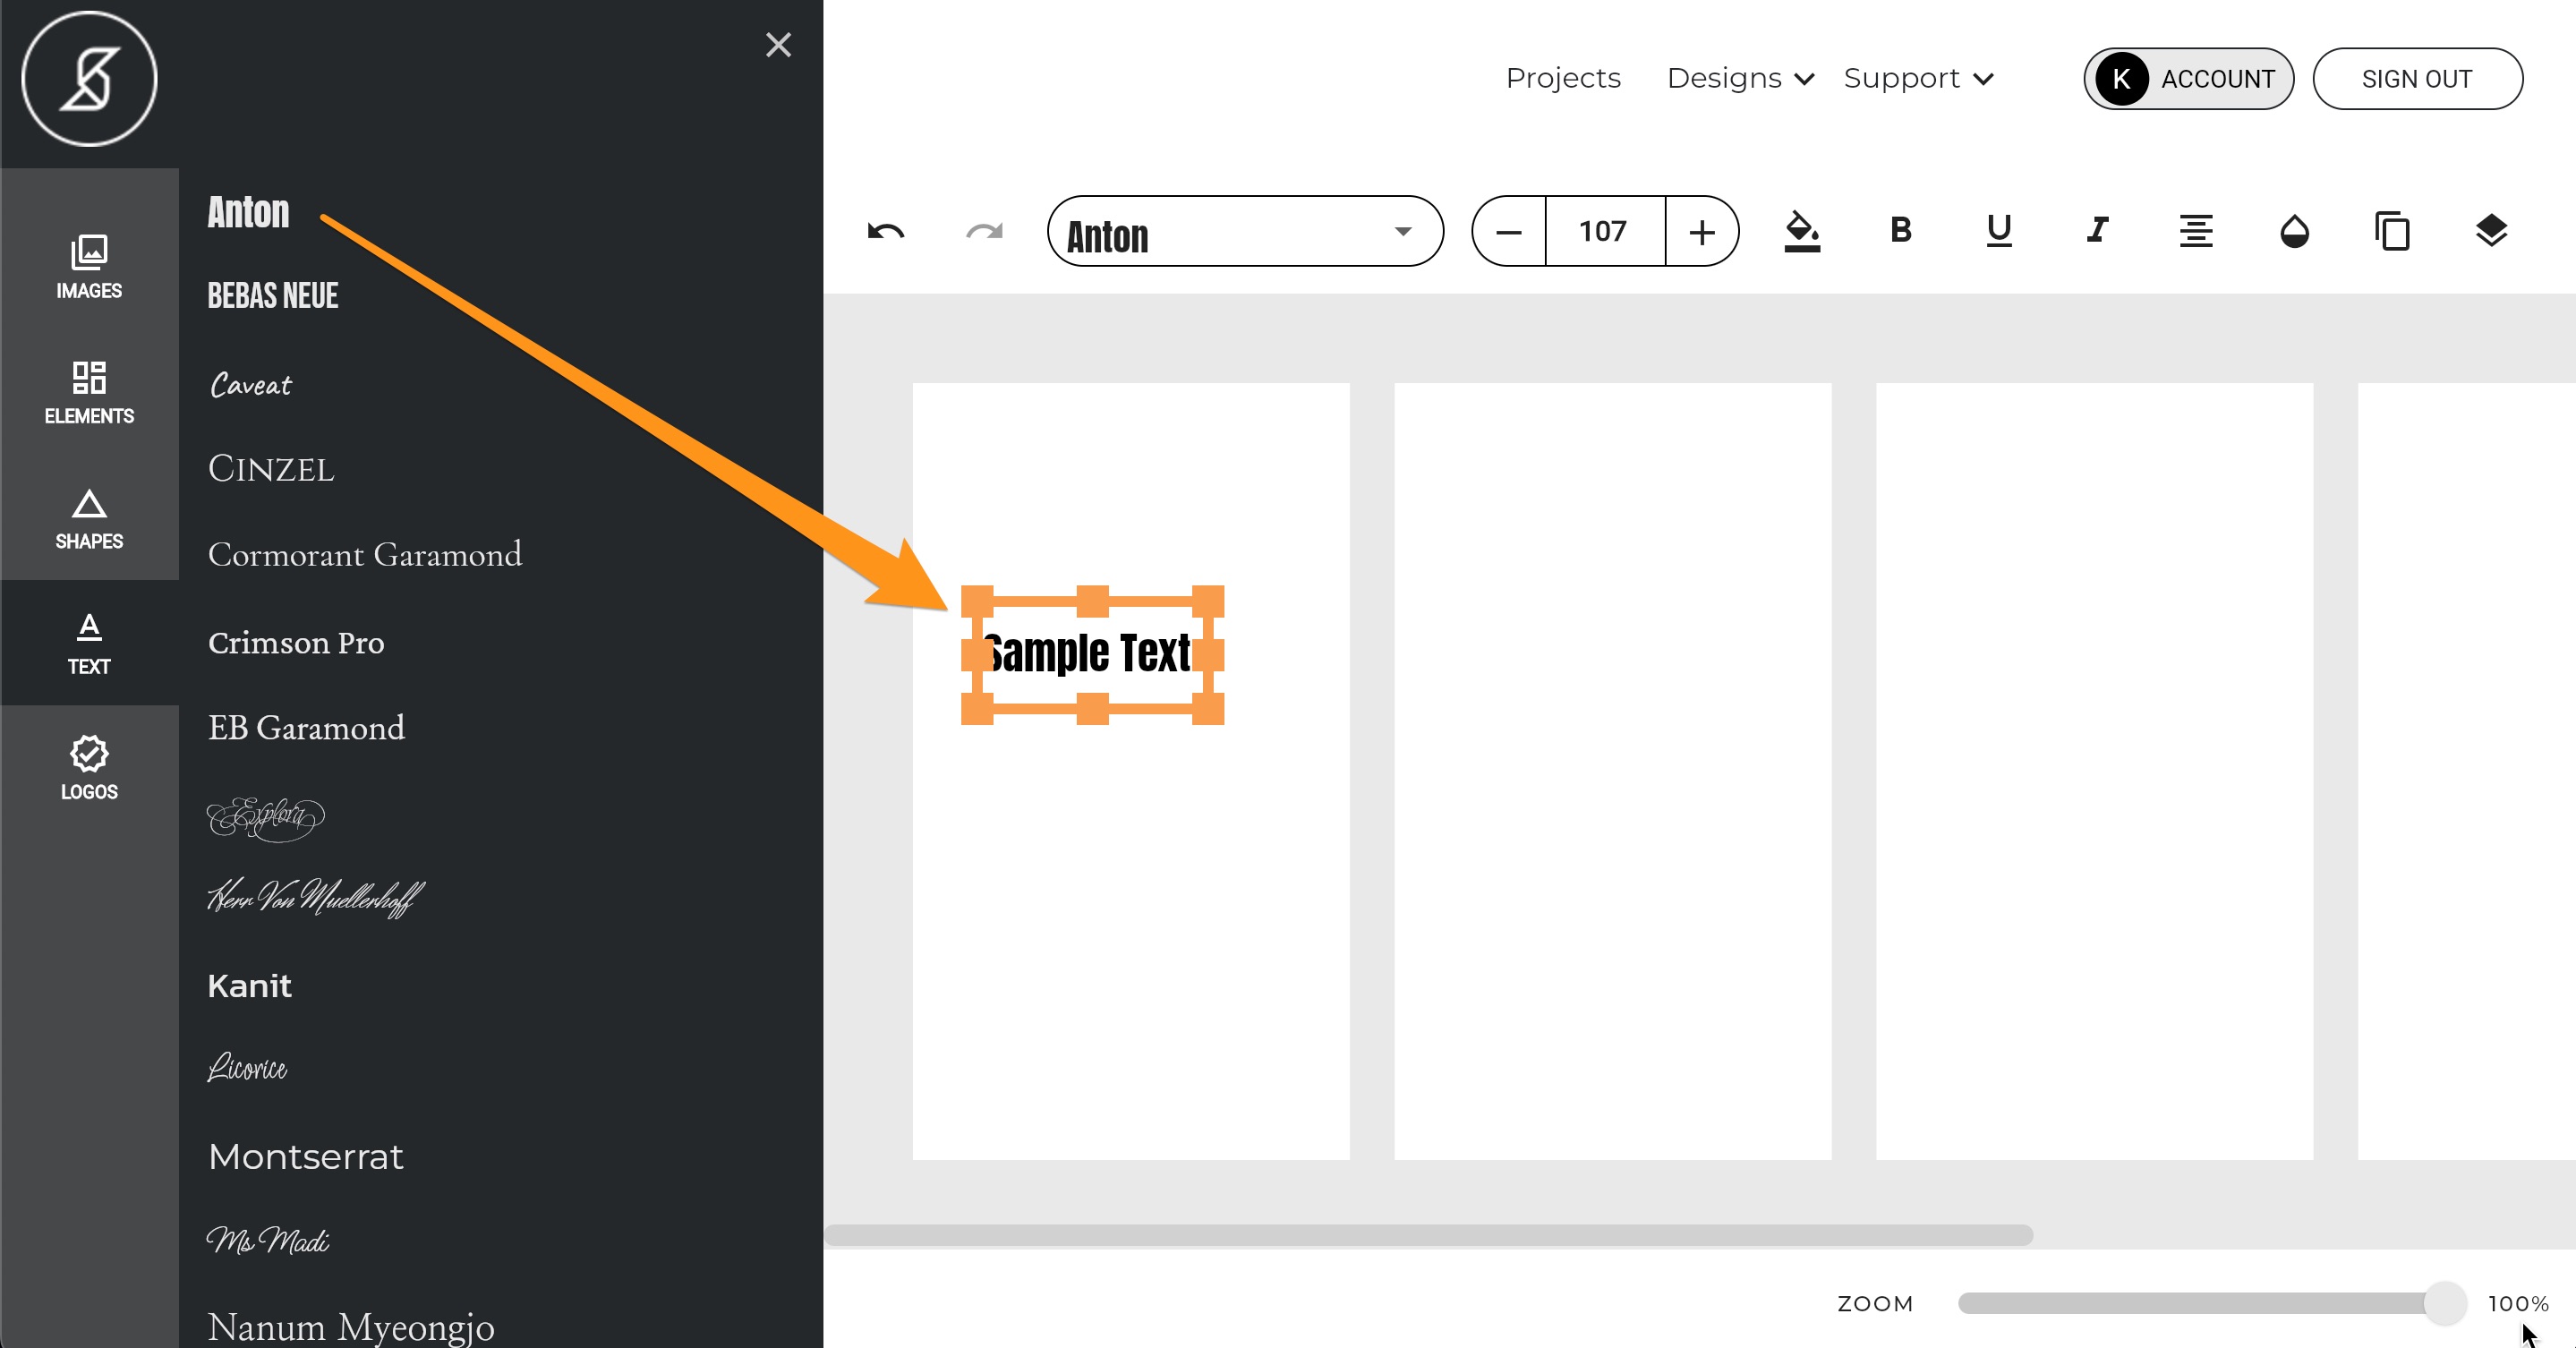Open the Anton font dropdown

[1245, 232]
